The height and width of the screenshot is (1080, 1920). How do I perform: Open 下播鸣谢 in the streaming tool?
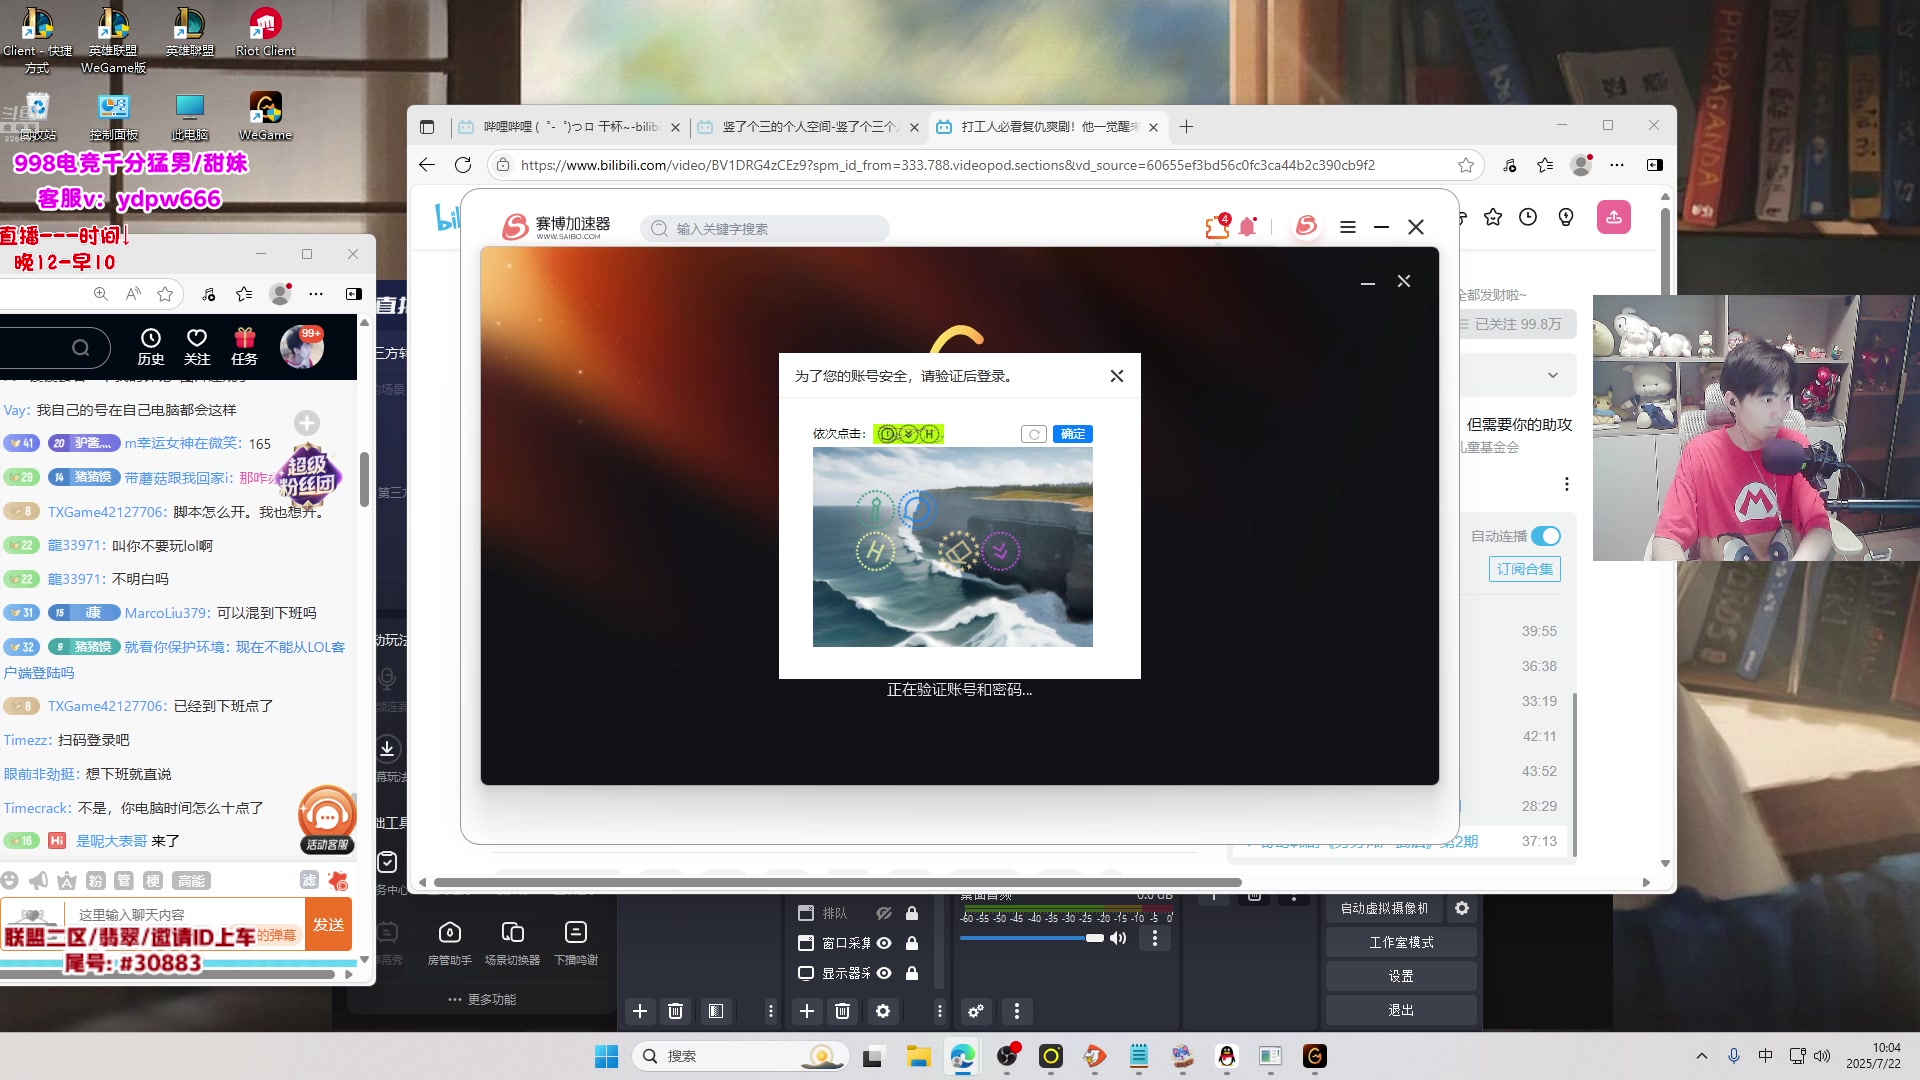(576, 943)
